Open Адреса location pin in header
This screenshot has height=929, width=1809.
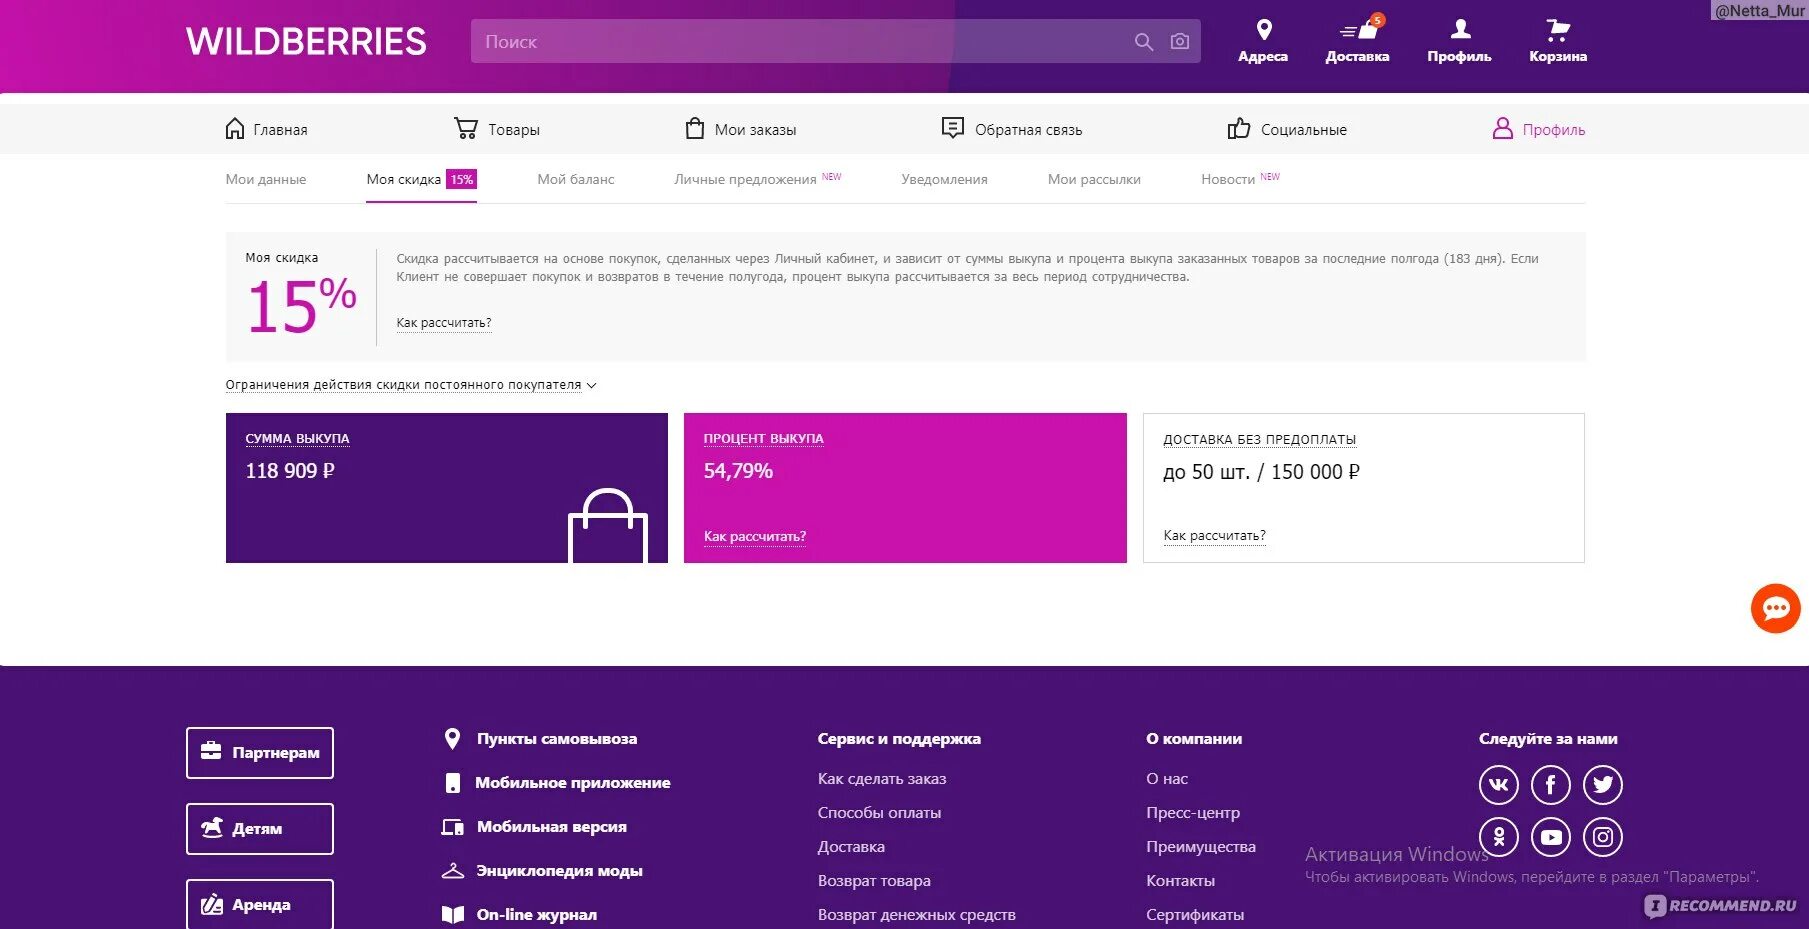1263,30
